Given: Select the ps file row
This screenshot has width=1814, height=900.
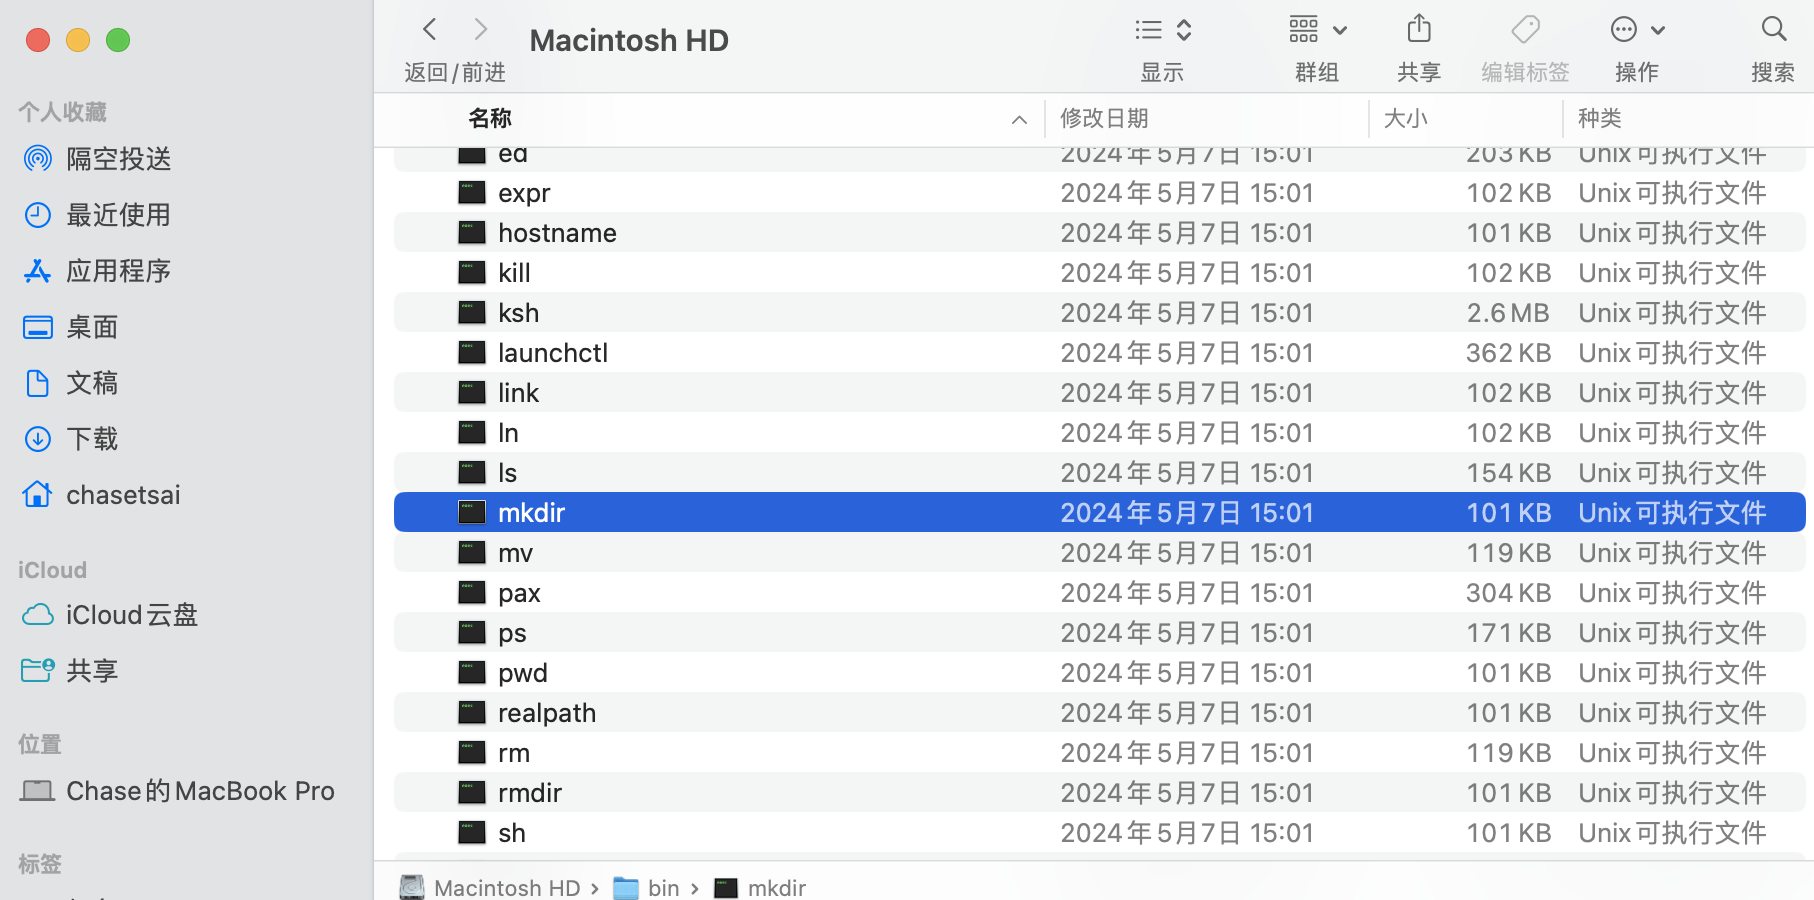Looking at the screenshot, I should (1099, 632).
